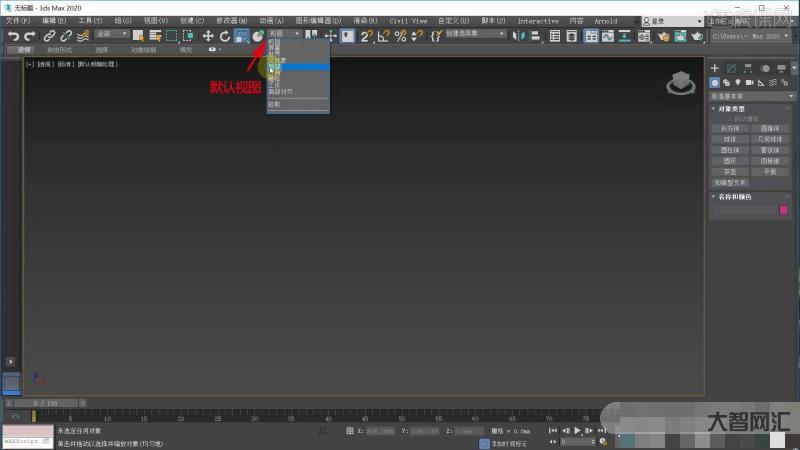Image resolution: width=800 pixels, height=450 pixels.
Task: Click the ViewCube in viewport
Action: [681, 83]
